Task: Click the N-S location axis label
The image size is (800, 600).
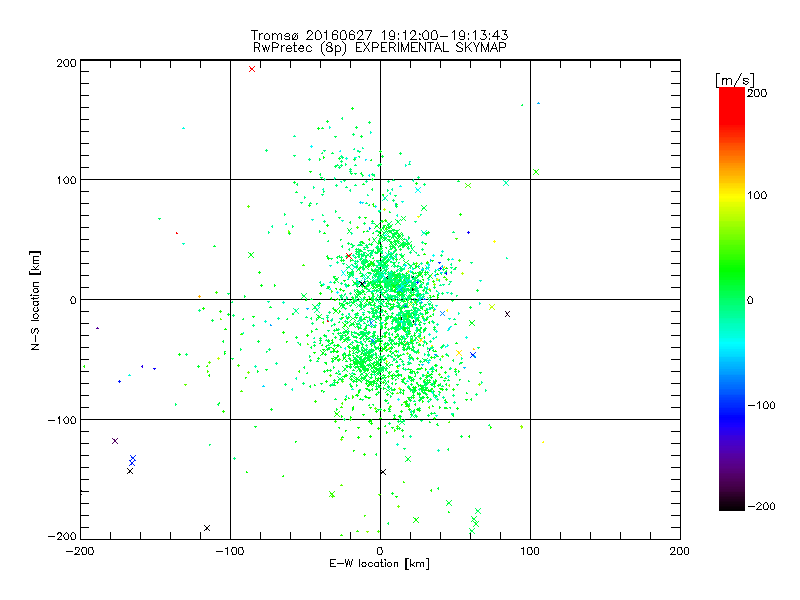Action: click(35, 300)
